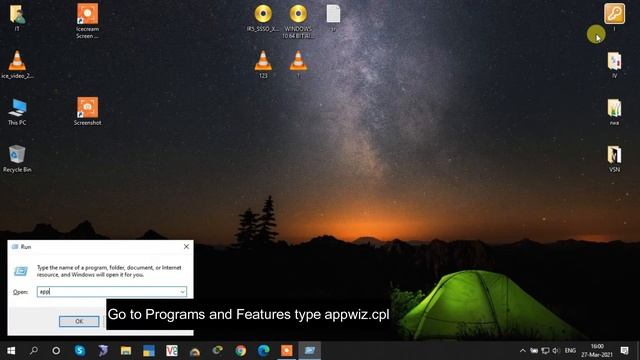Open Skype from the taskbar
Image resolution: width=640 pixels, height=360 pixels.
pyautogui.click(x=80, y=351)
